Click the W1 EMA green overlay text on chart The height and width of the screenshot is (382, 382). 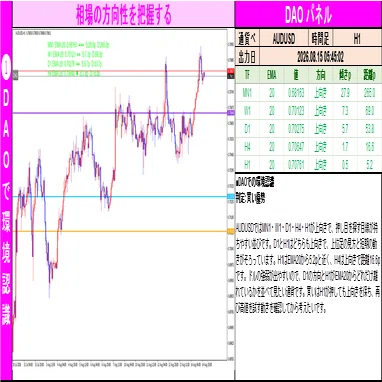[75, 55]
